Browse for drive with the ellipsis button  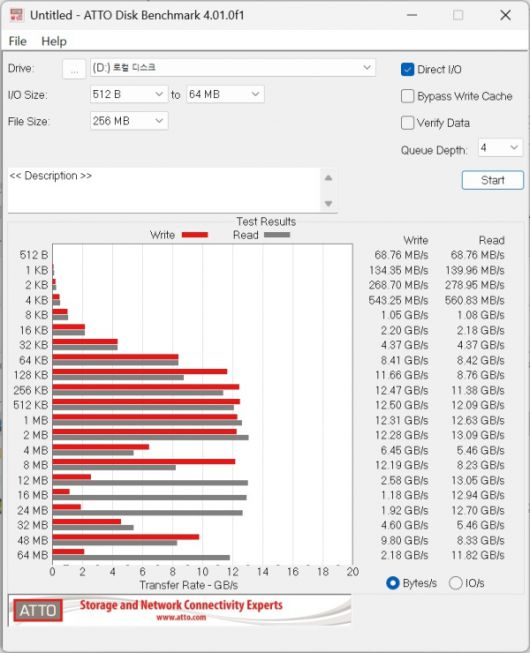click(x=74, y=68)
